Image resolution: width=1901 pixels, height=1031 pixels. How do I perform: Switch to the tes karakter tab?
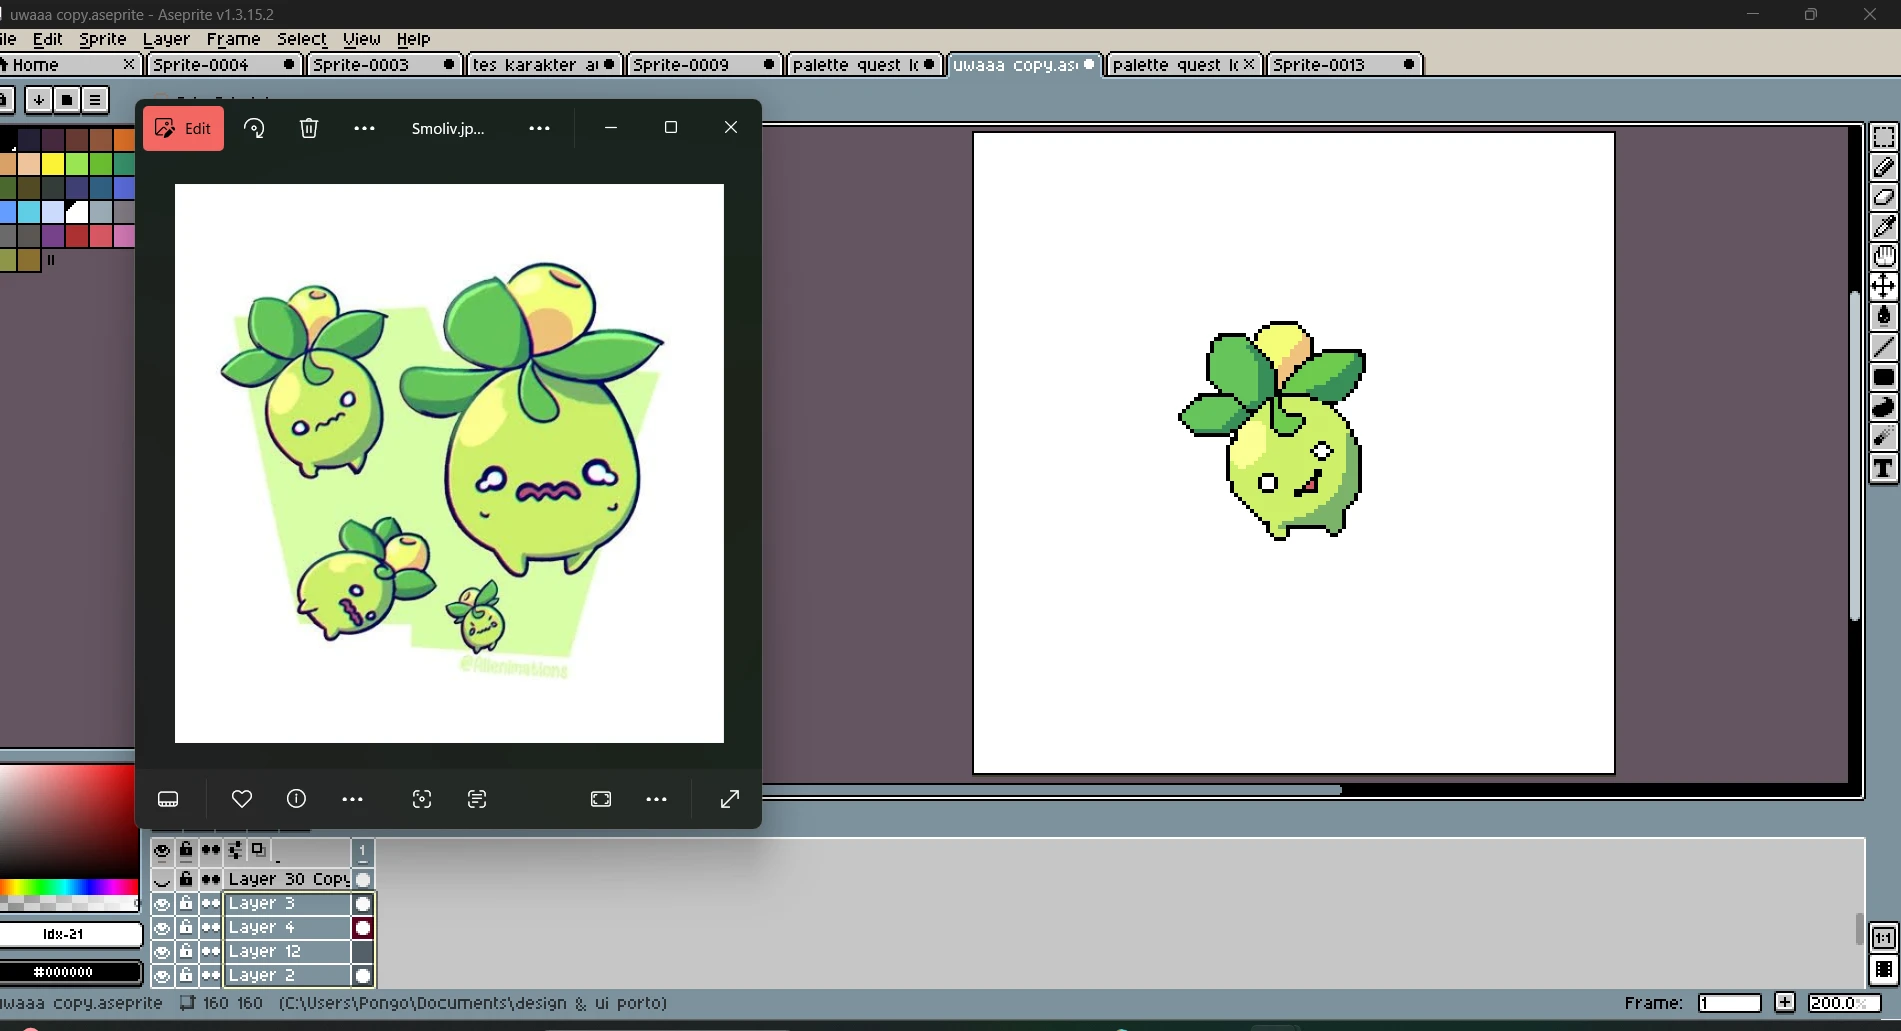pos(543,64)
